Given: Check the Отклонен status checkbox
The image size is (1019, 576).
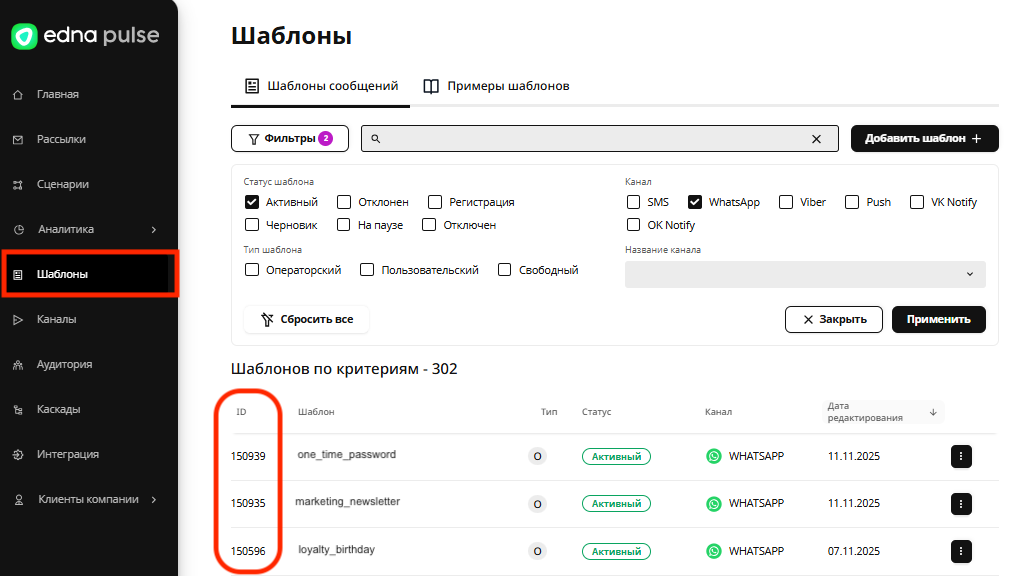Looking at the screenshot, I should pos(344,202).
